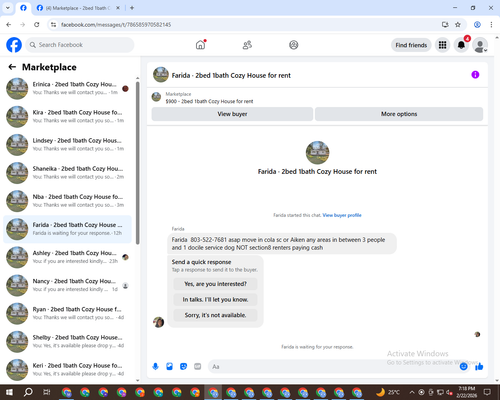Click Find friends button
500x400 pixels.
(411, 45)
